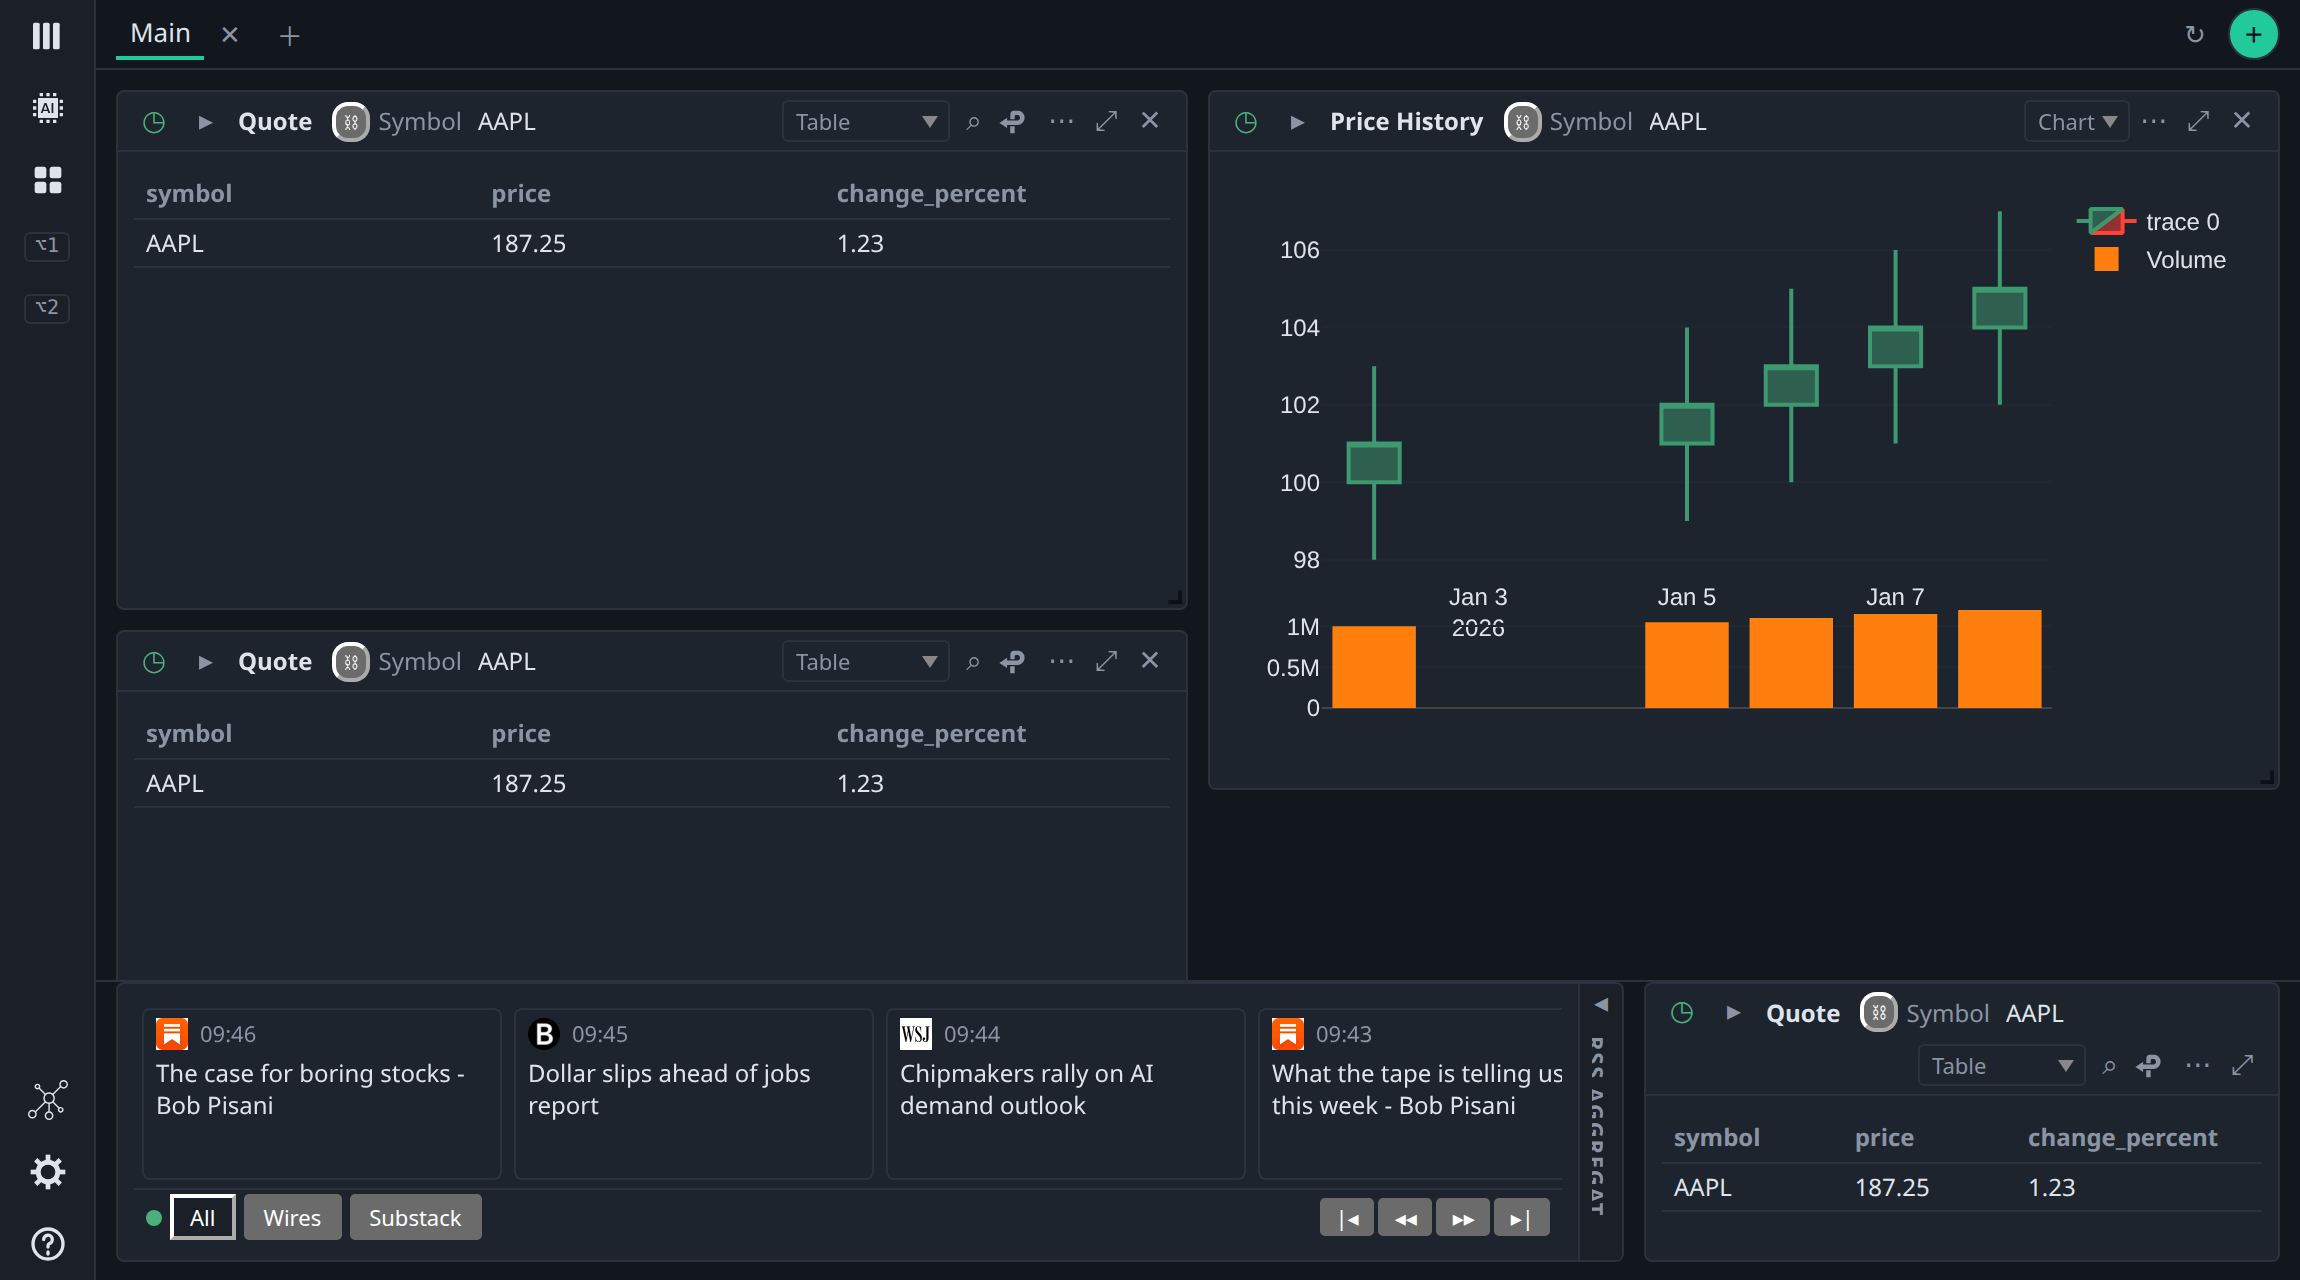This screenshot has width=2300, height=1280.
Task: Open the help question mark icon
Action: [47, 1244]
